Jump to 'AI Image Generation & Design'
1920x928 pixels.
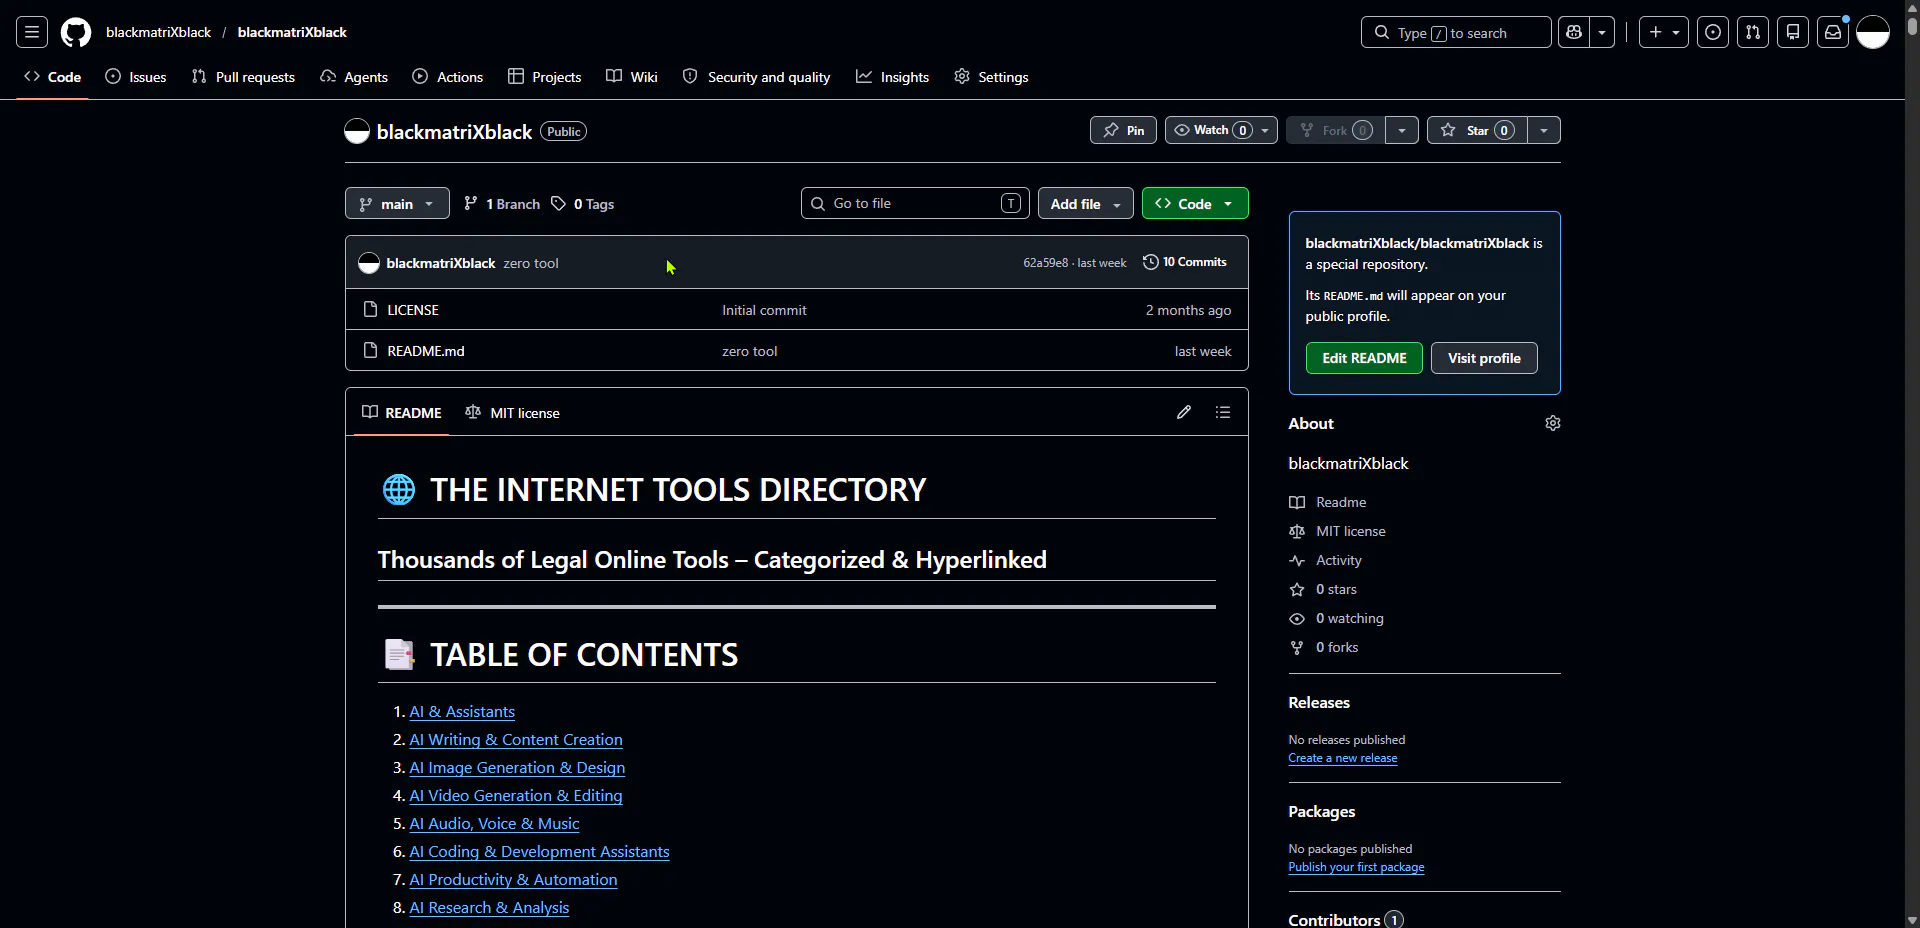click(x=517, y=768)
